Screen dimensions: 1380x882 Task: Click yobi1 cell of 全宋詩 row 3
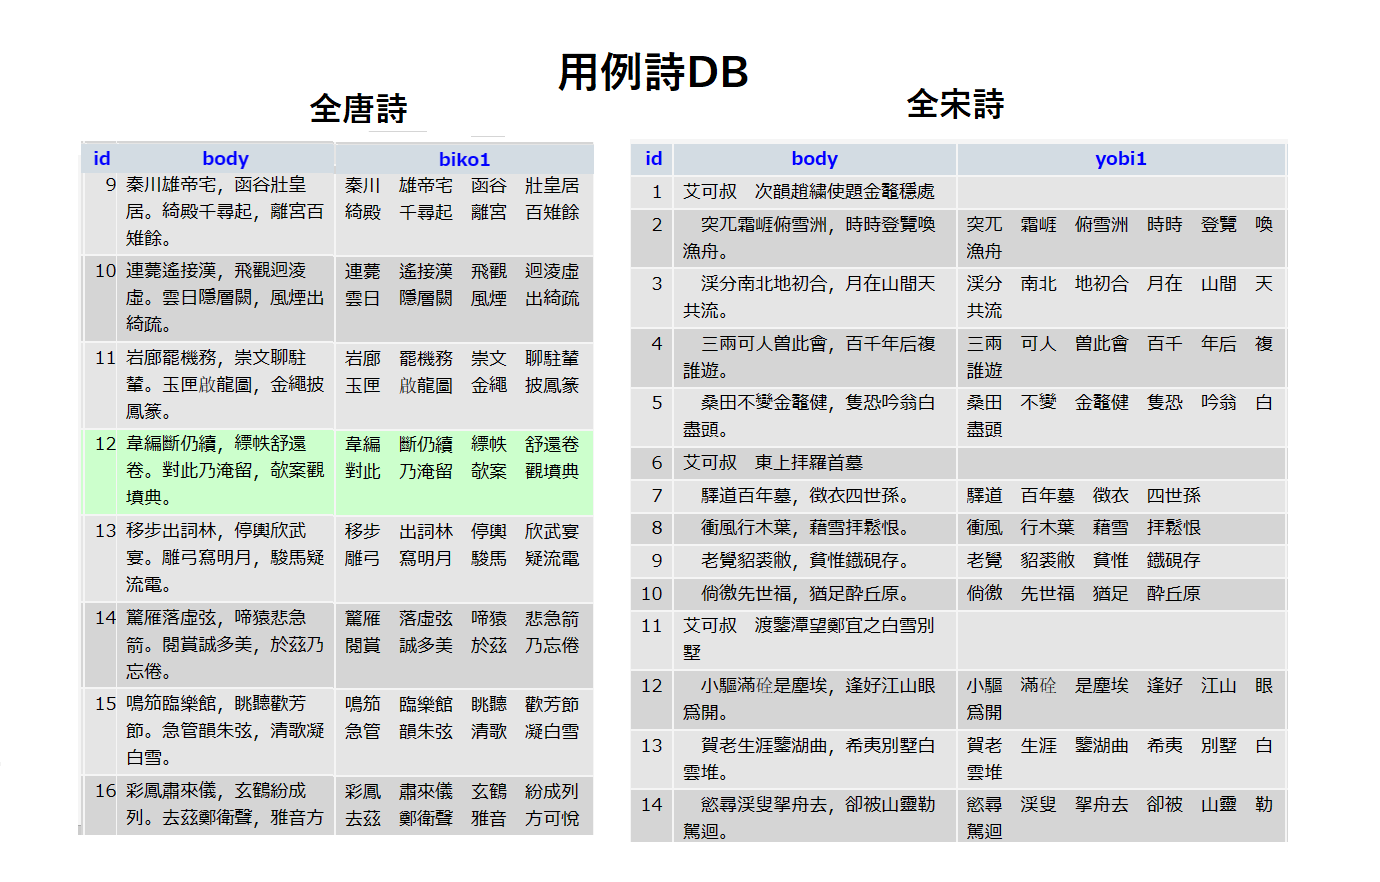pyautogui.click(x=1121, y=298)
